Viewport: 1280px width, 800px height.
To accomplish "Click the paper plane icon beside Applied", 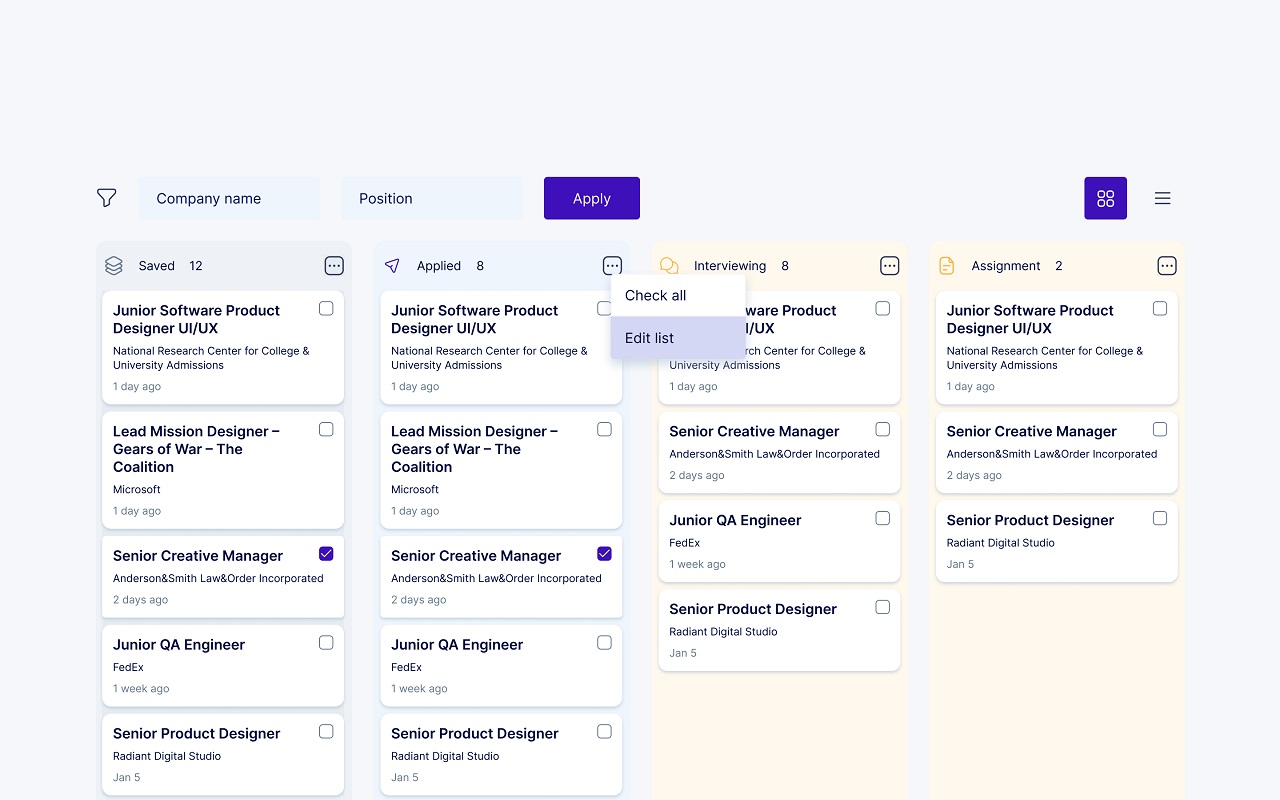I will (391, 265).
